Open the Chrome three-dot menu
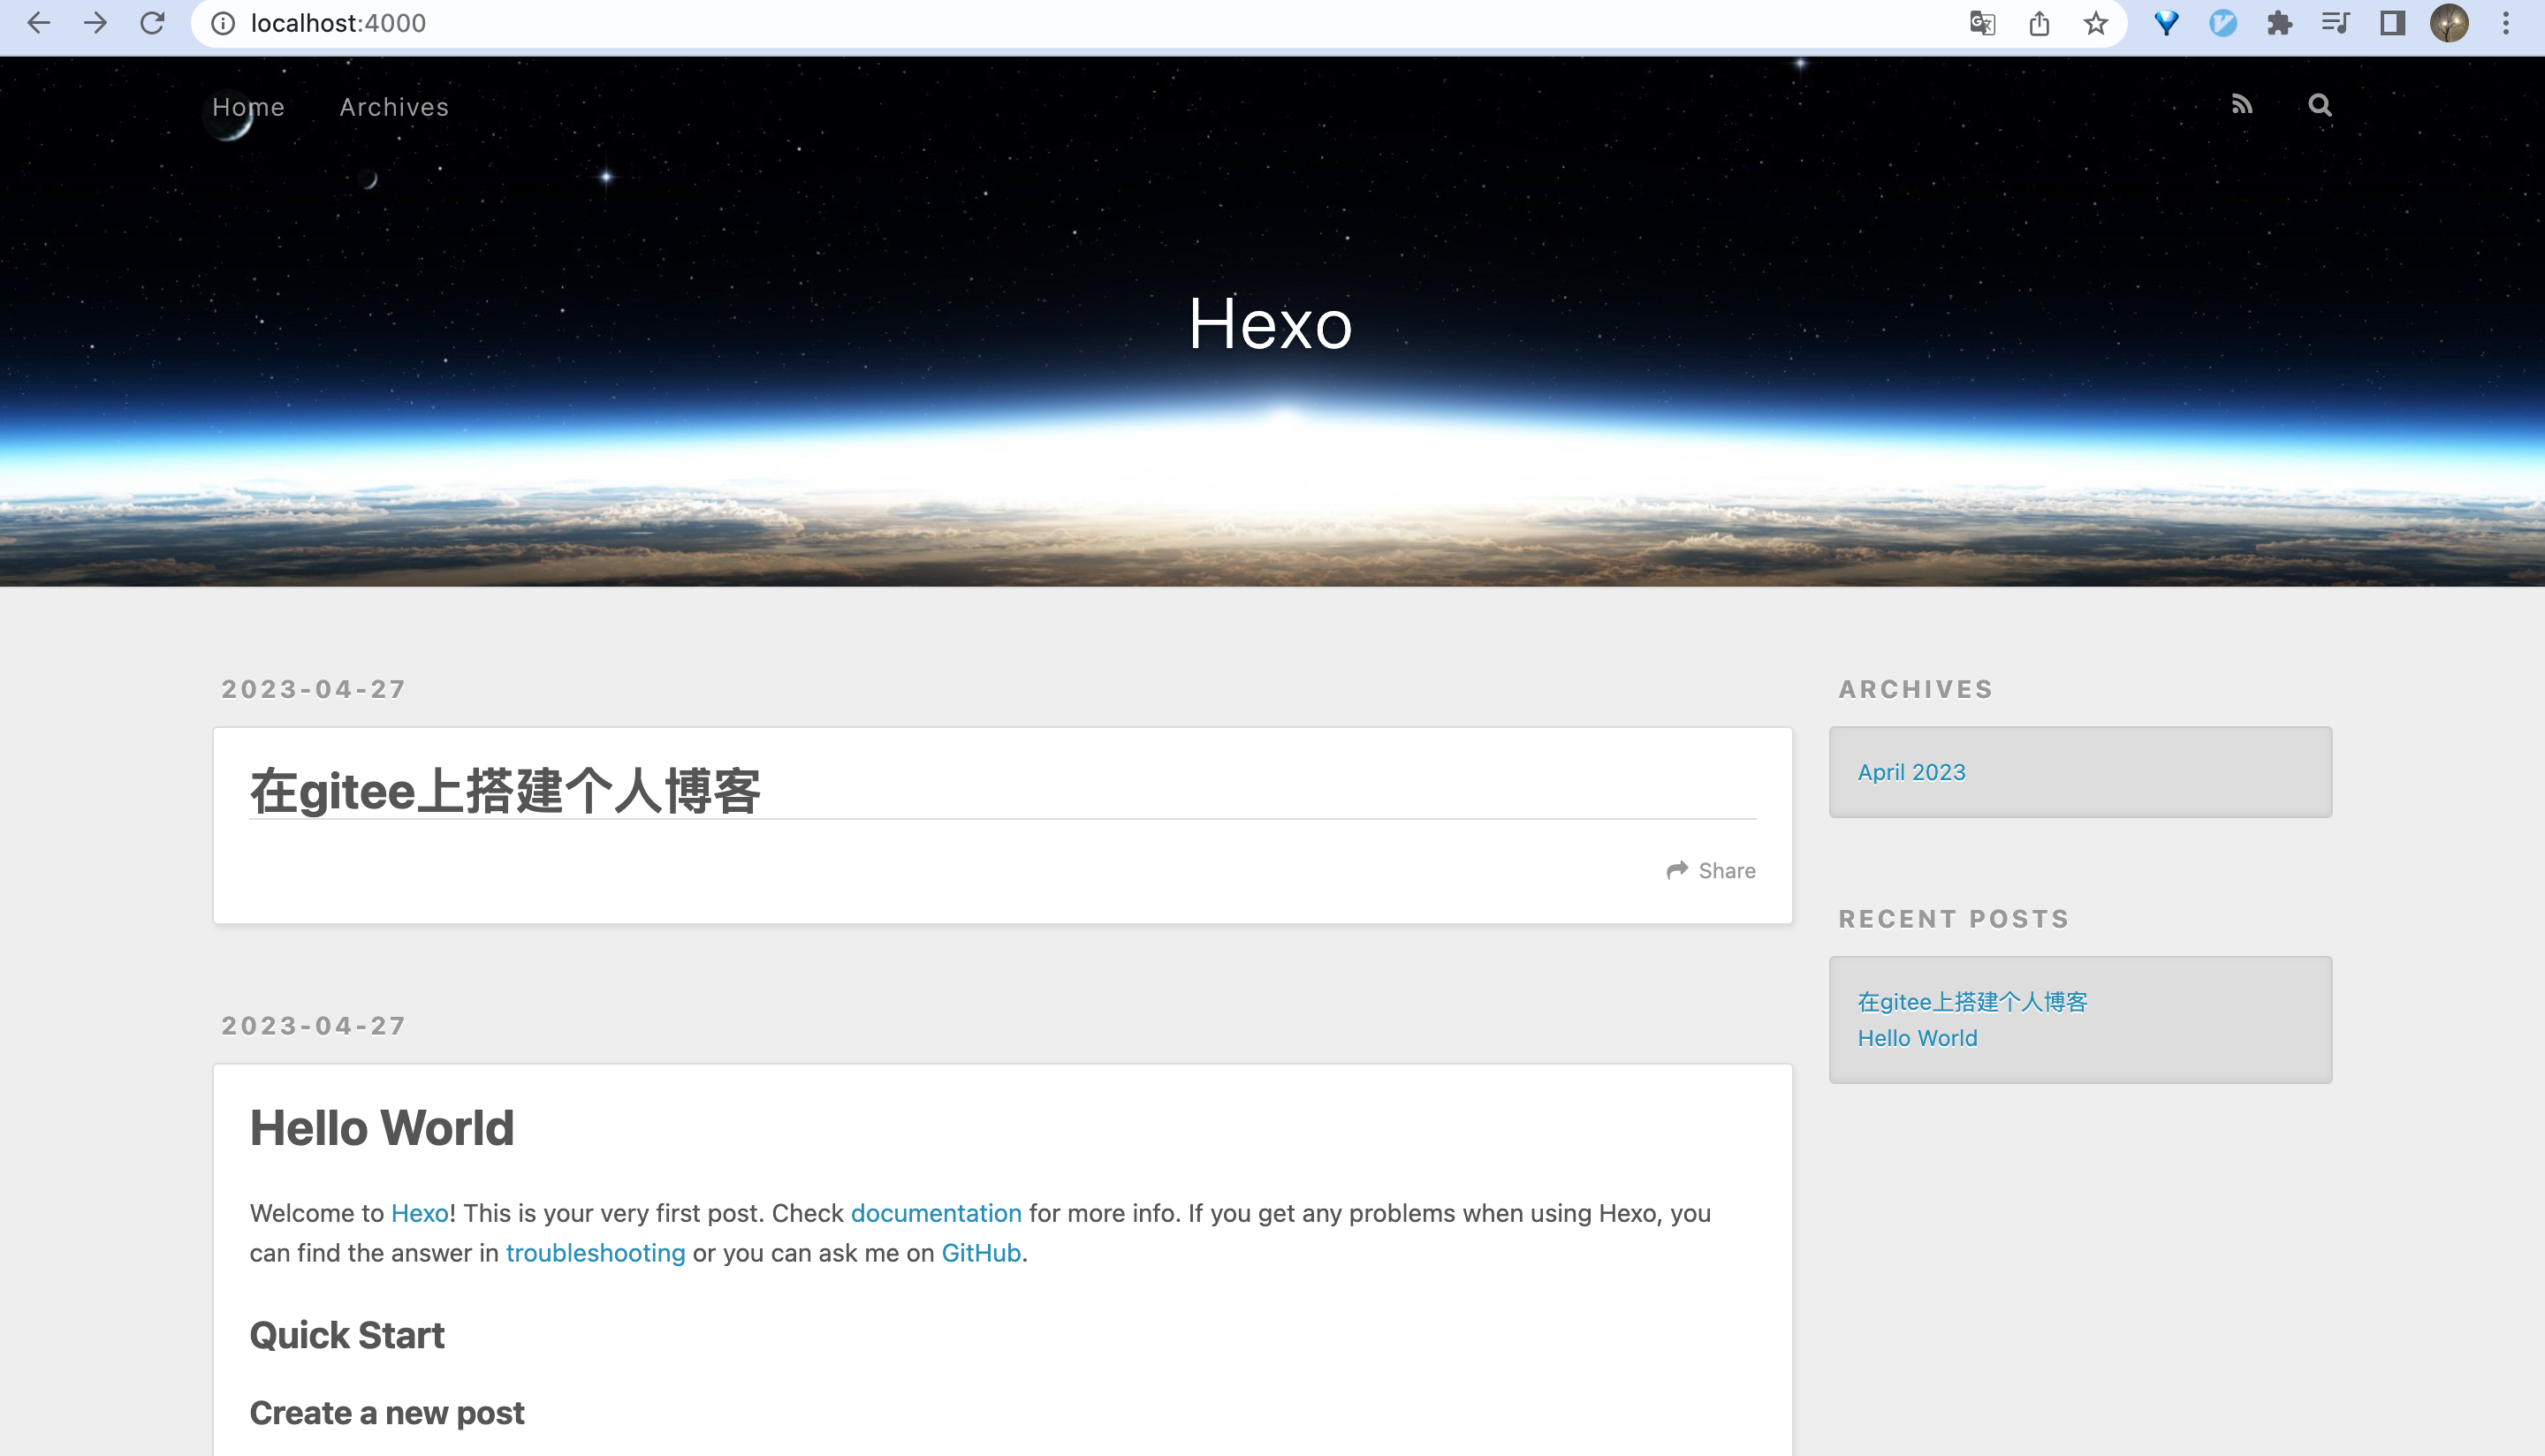This screenshot has width=2545, height=1456. (x=2506, y=23)
